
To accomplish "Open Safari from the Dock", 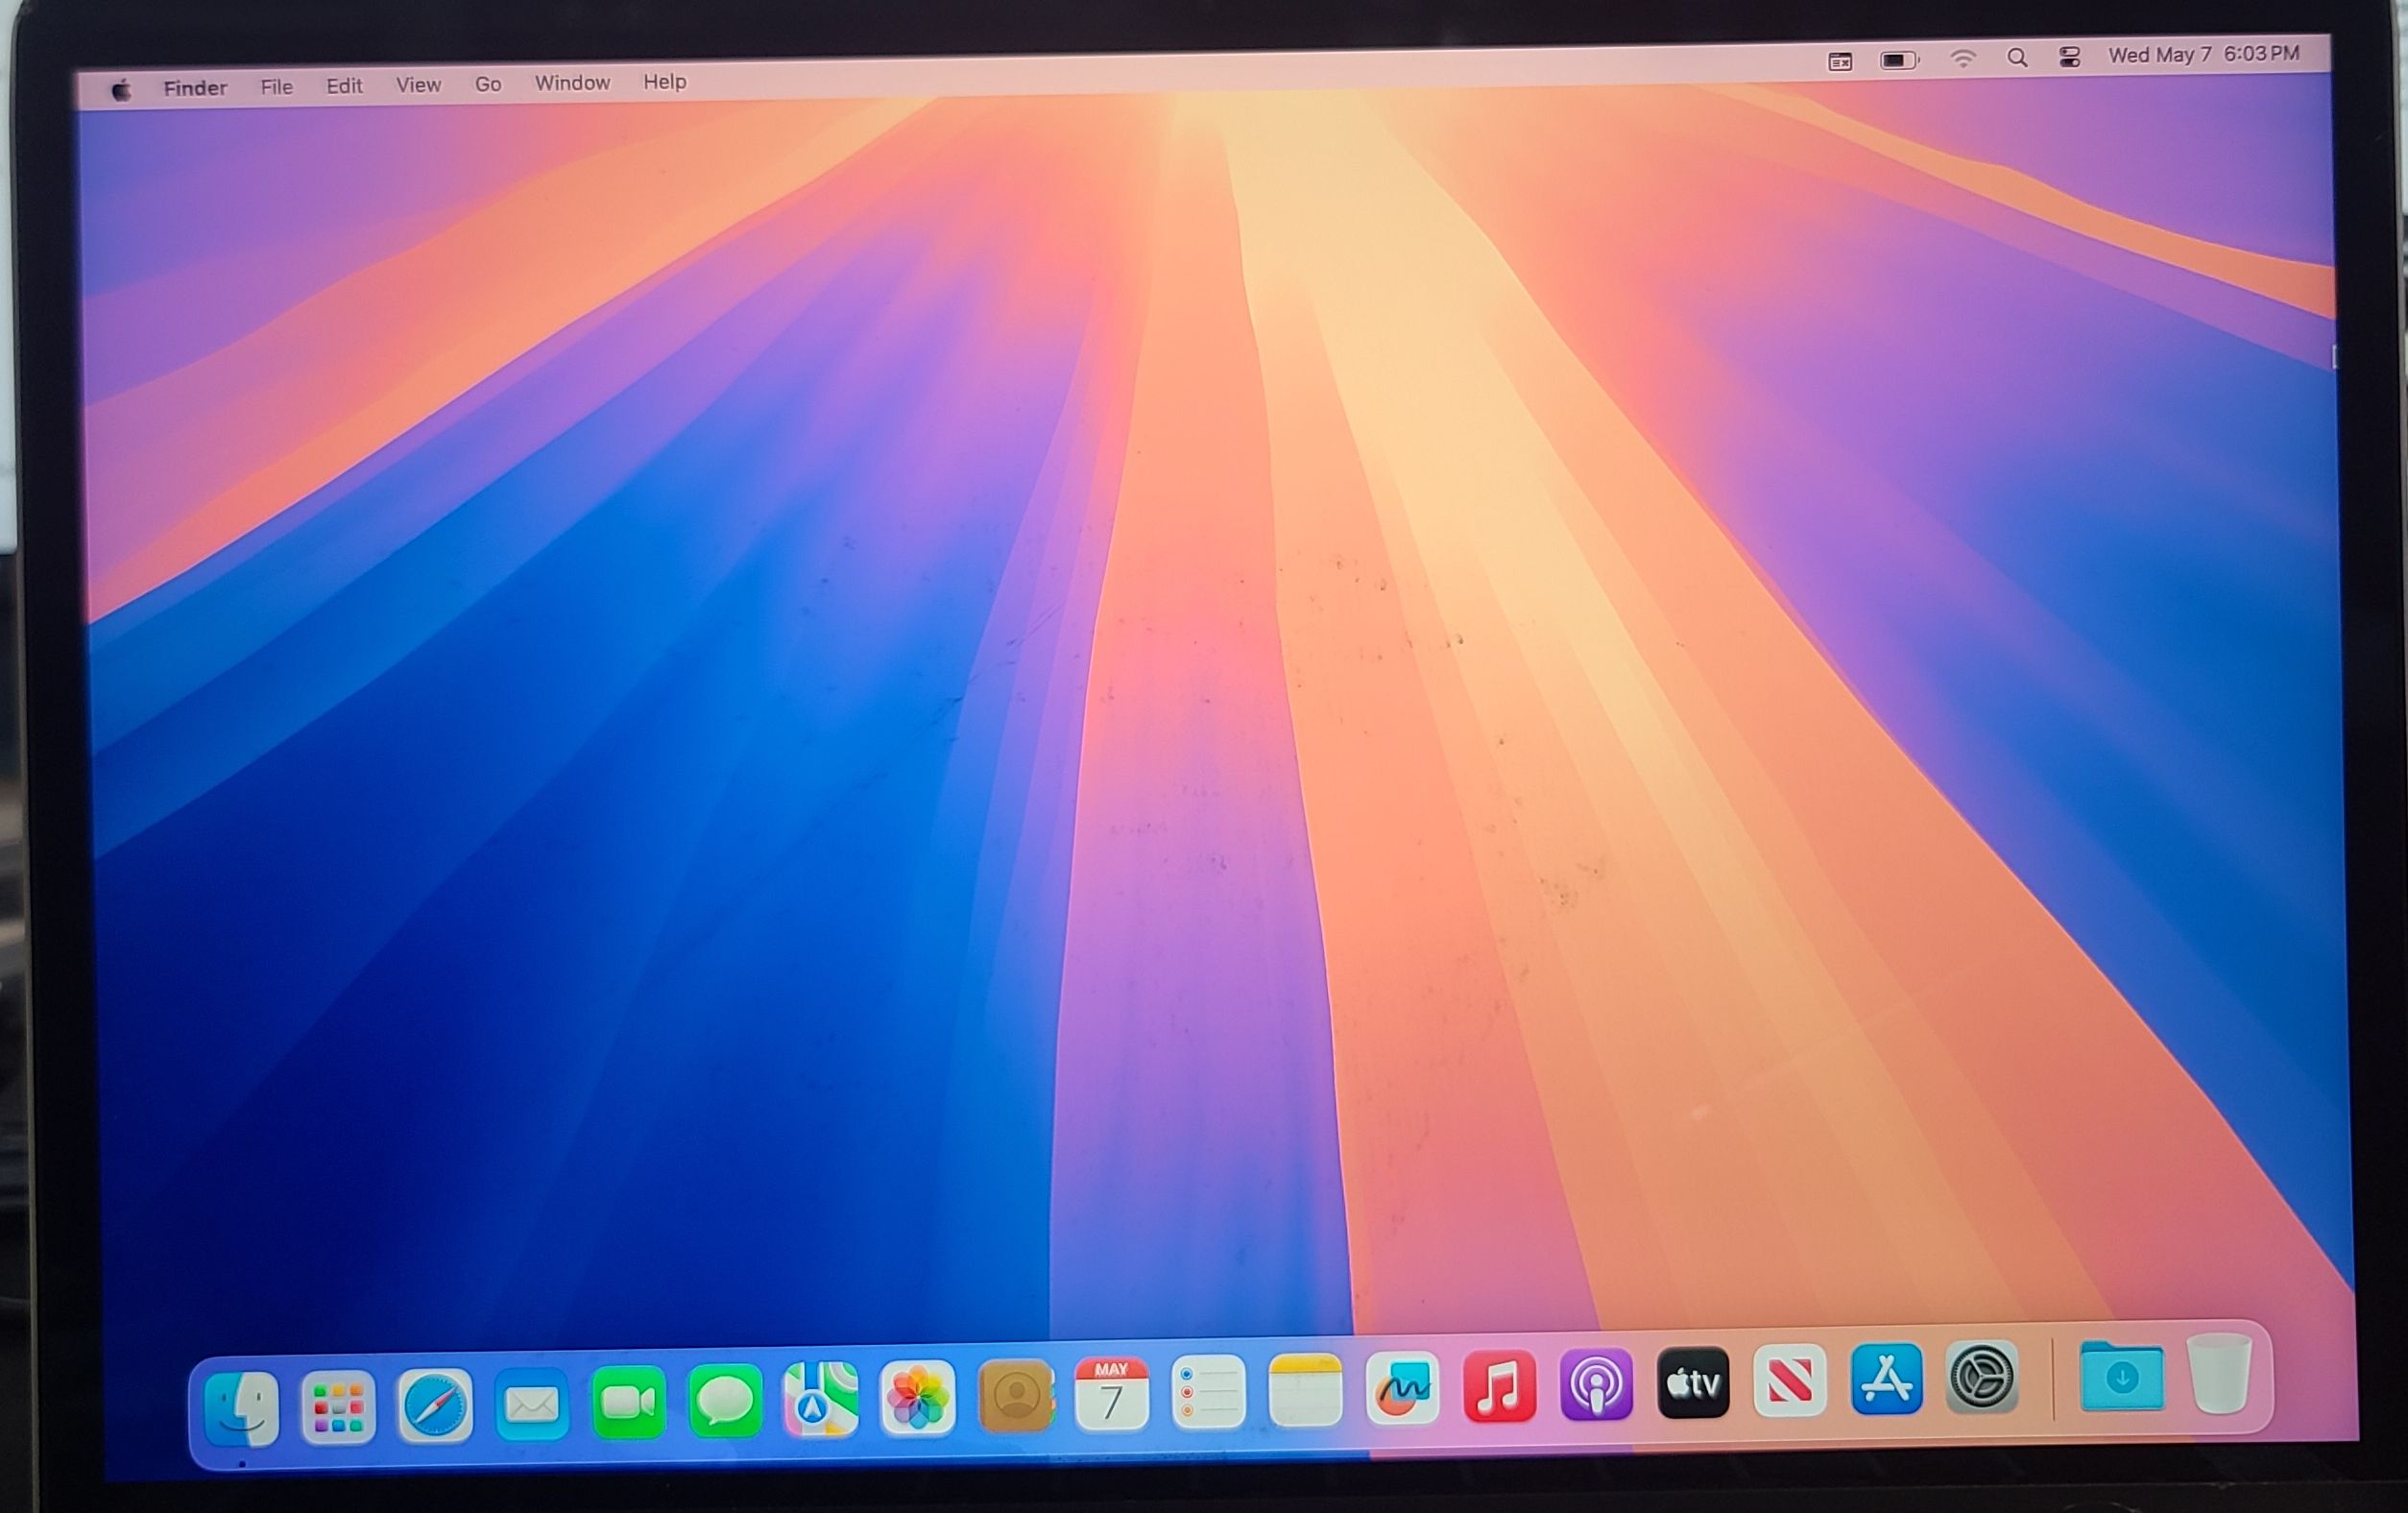I will click(435, 1405).
